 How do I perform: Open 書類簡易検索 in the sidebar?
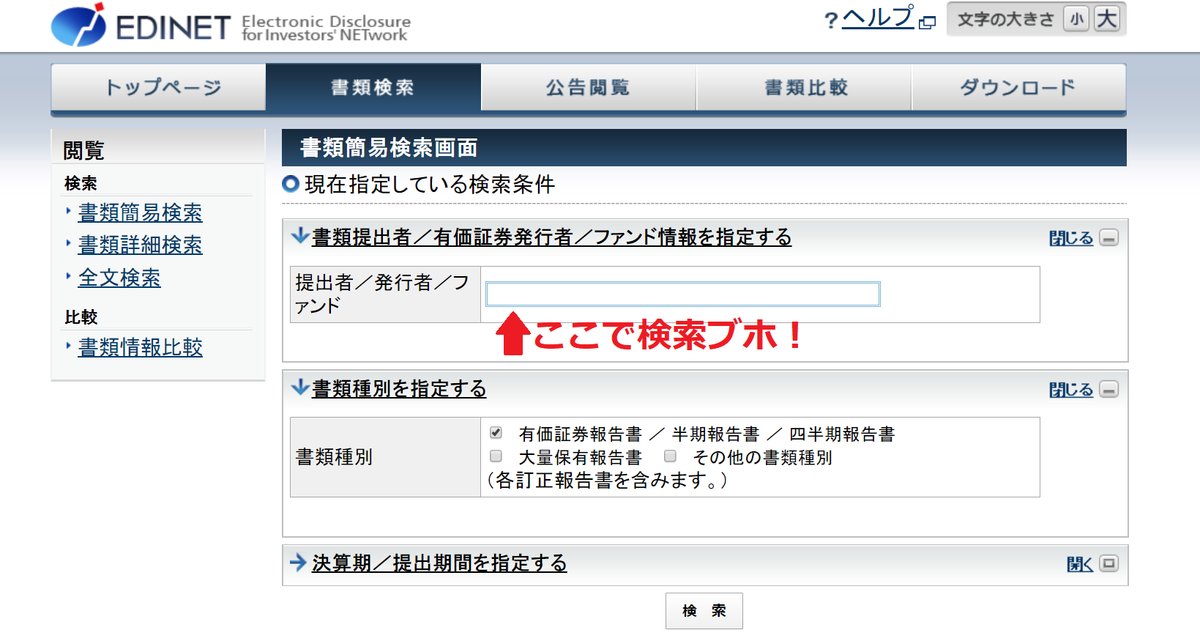140,213
